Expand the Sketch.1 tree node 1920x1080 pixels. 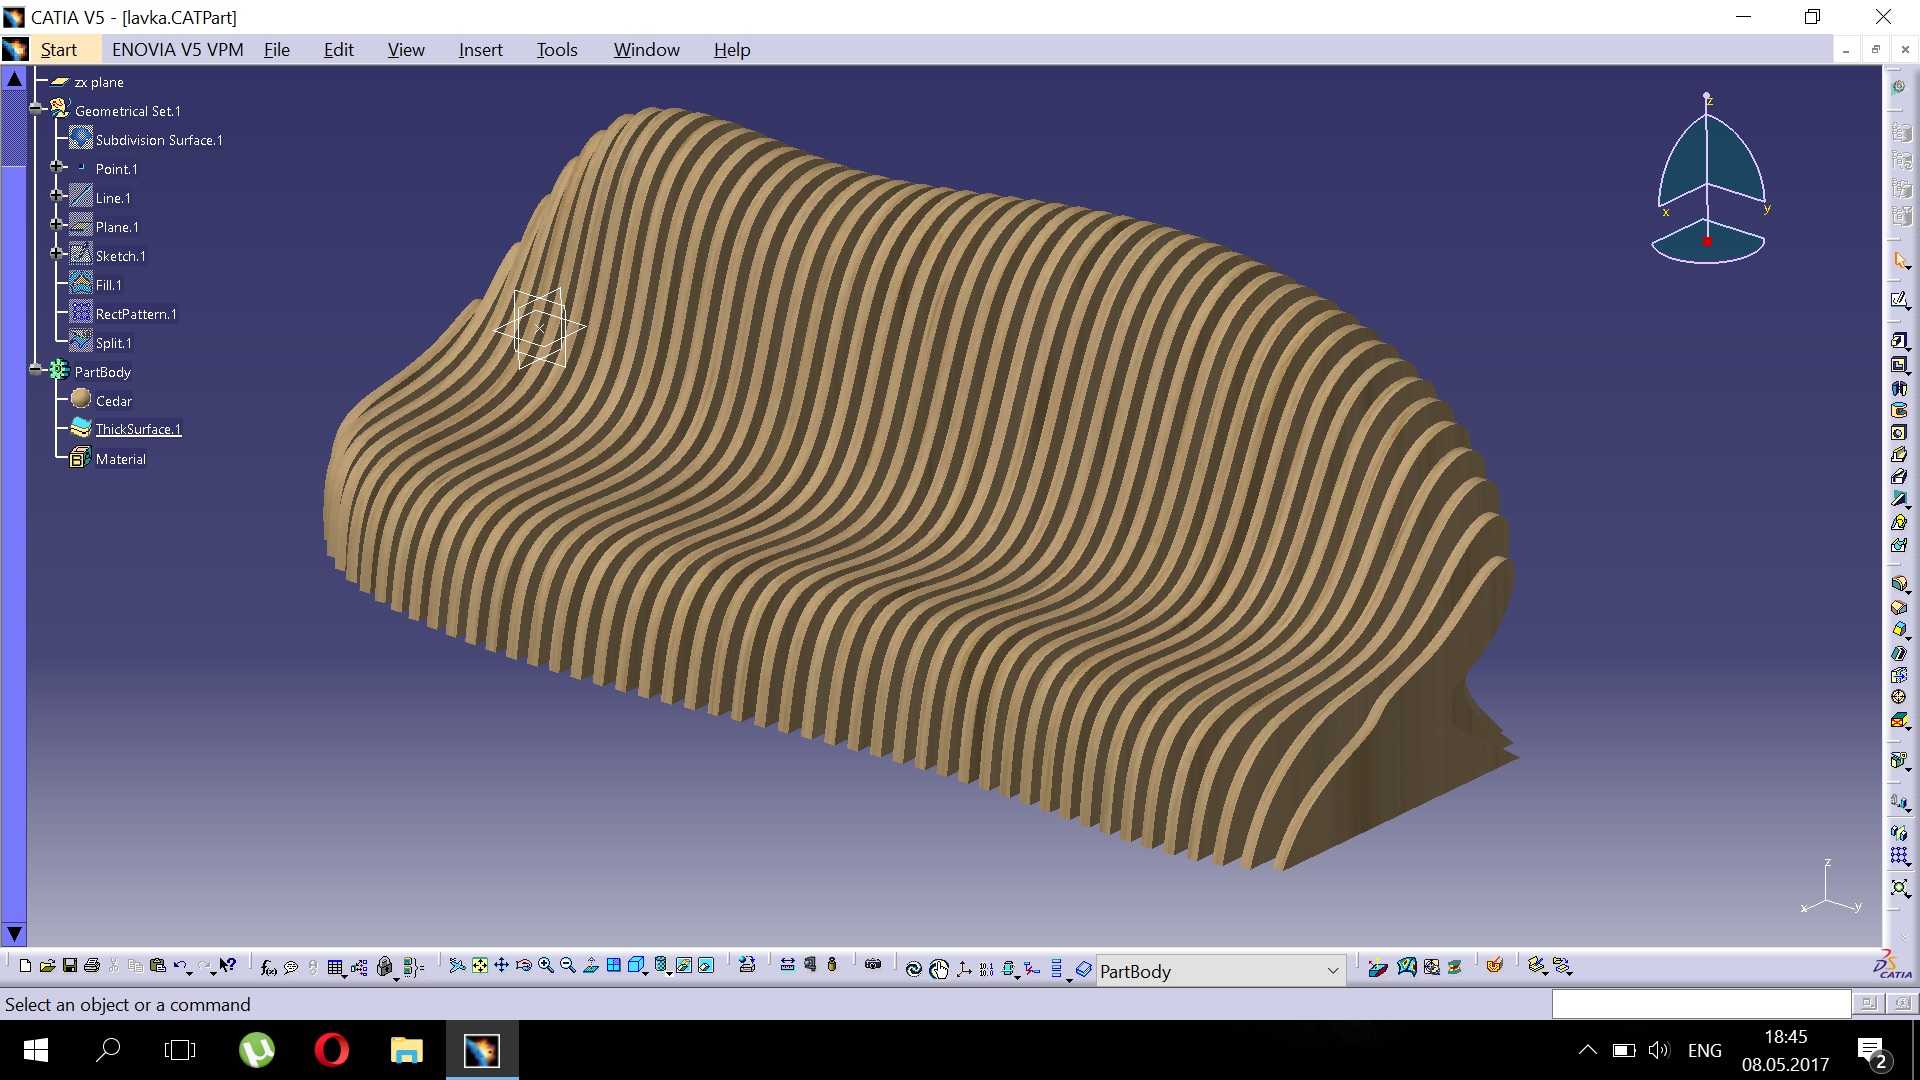pos(57,254)
